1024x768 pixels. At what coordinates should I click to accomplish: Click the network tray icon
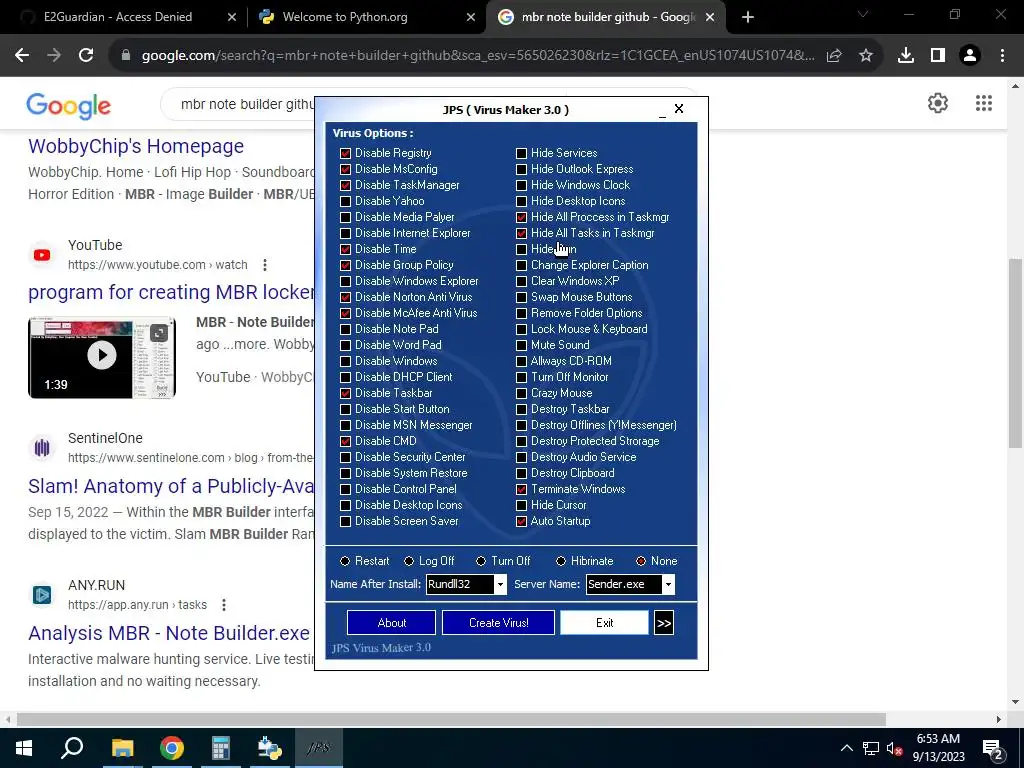click(871, 749)
